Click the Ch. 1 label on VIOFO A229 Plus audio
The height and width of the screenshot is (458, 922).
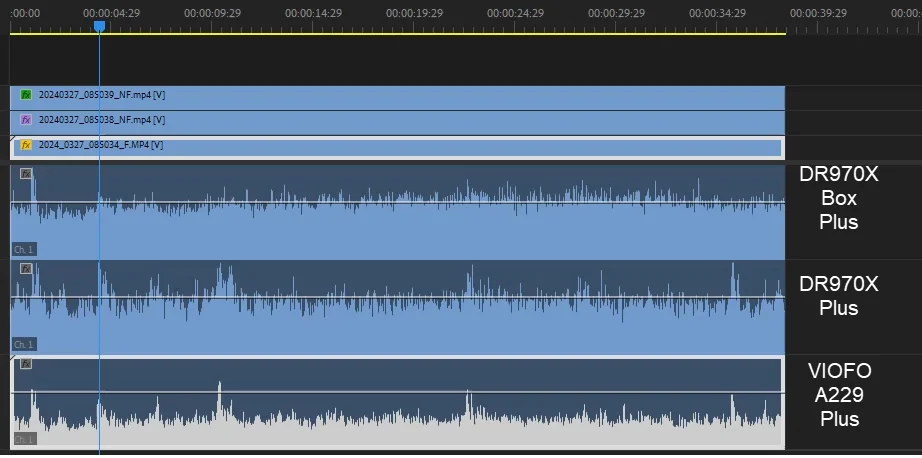click(x=24, y=439)
